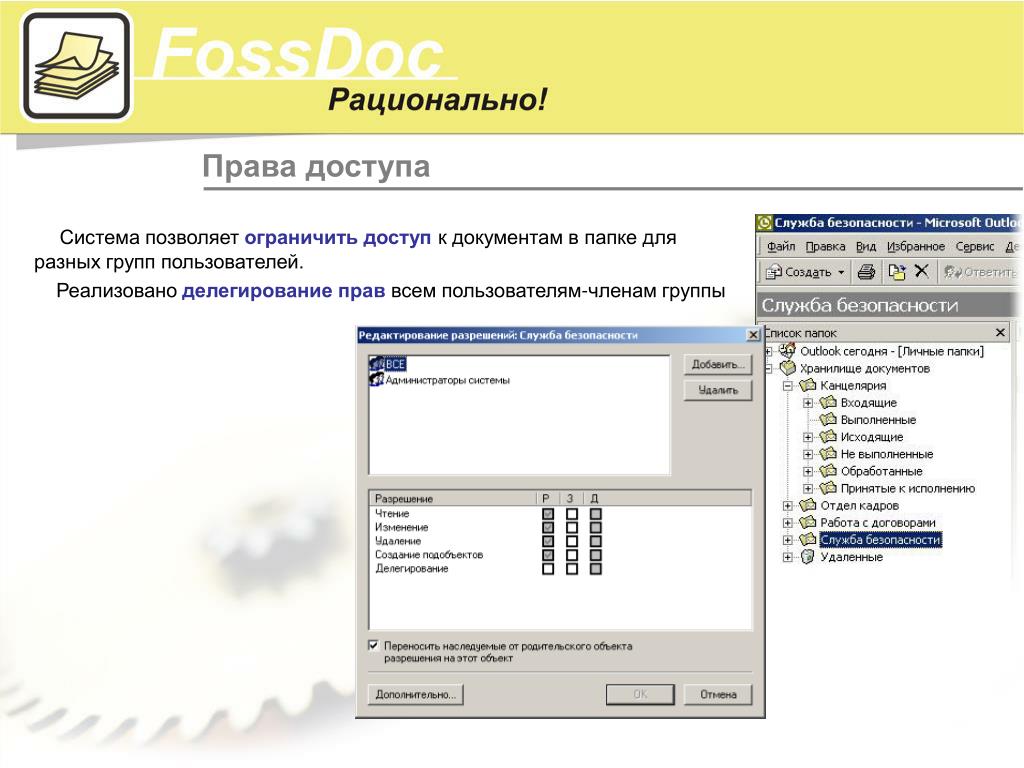The height and width of the screenshot is (768, 1024).
Task: Collapse Хранилище документов tree node
Action: tap(769, 368)
